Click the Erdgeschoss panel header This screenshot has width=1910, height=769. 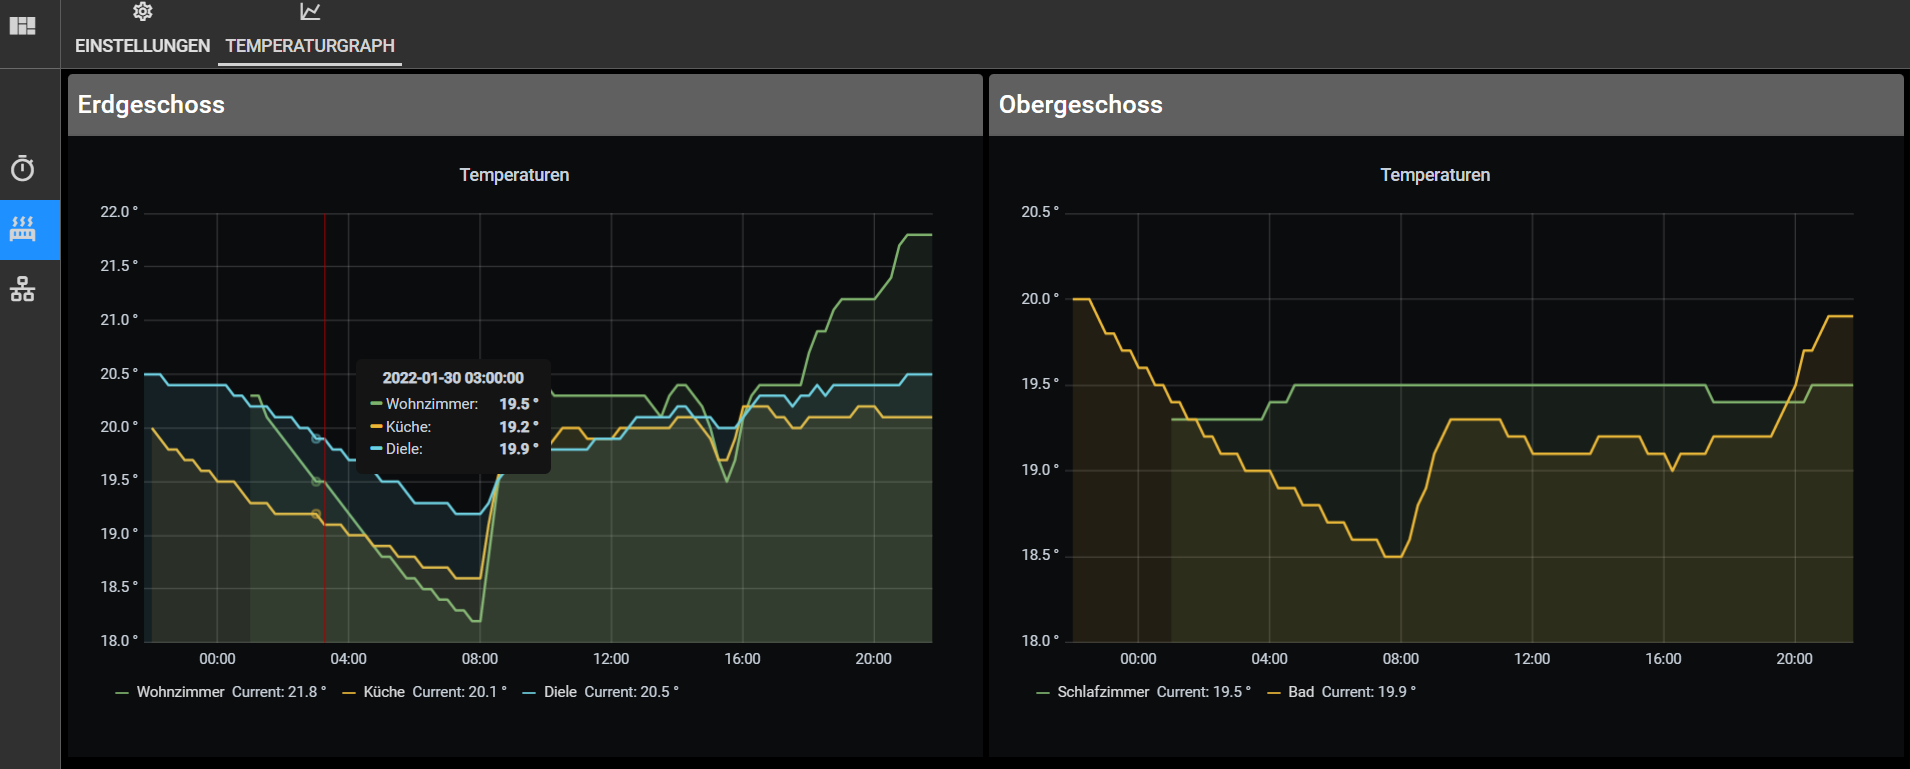click(x=525, y=105)
